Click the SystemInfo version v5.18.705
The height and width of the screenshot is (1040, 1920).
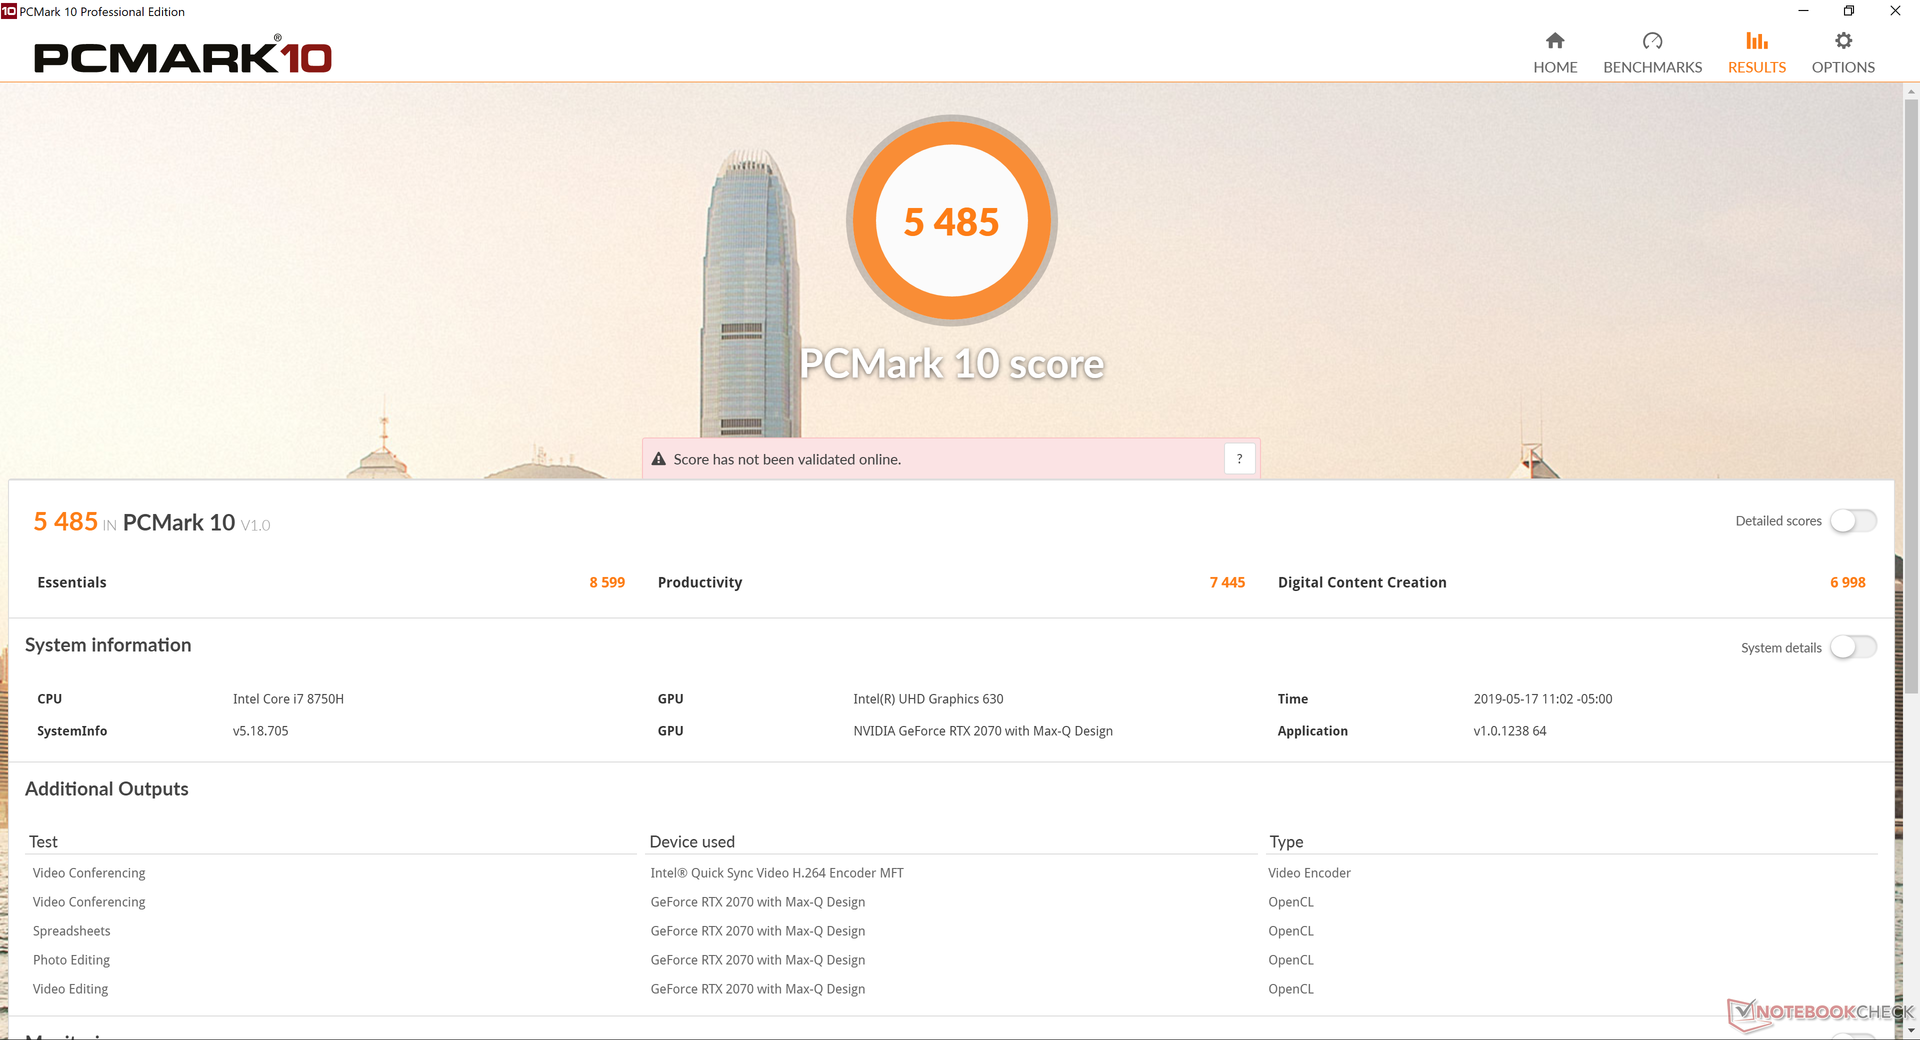coord(260,731)
